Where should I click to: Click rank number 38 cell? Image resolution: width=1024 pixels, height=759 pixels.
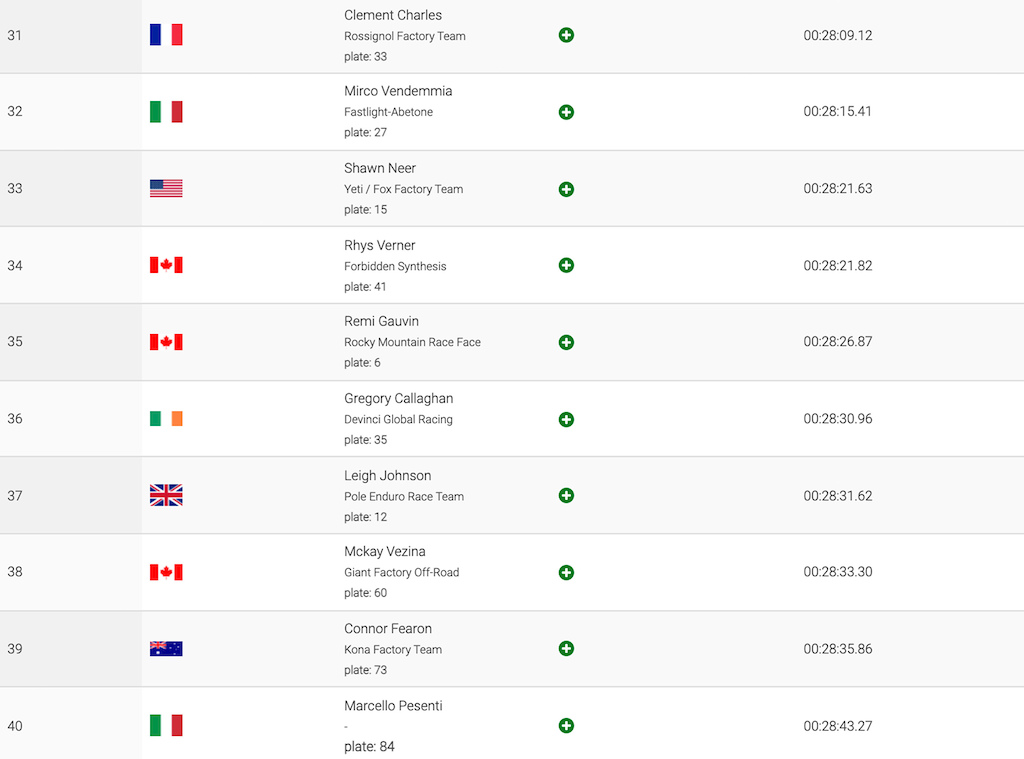pyautogui.click(x=71, y=572)
